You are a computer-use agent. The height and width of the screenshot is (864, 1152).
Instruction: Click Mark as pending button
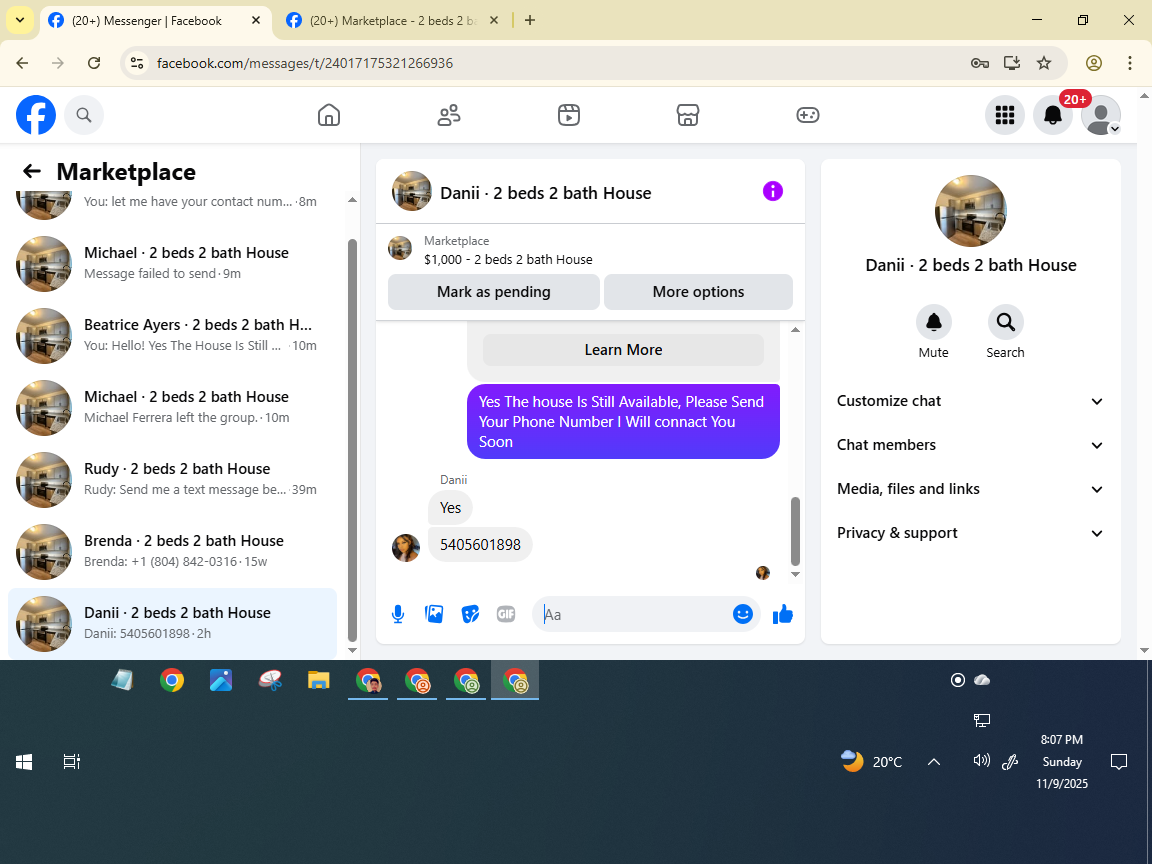click(494, 292)
